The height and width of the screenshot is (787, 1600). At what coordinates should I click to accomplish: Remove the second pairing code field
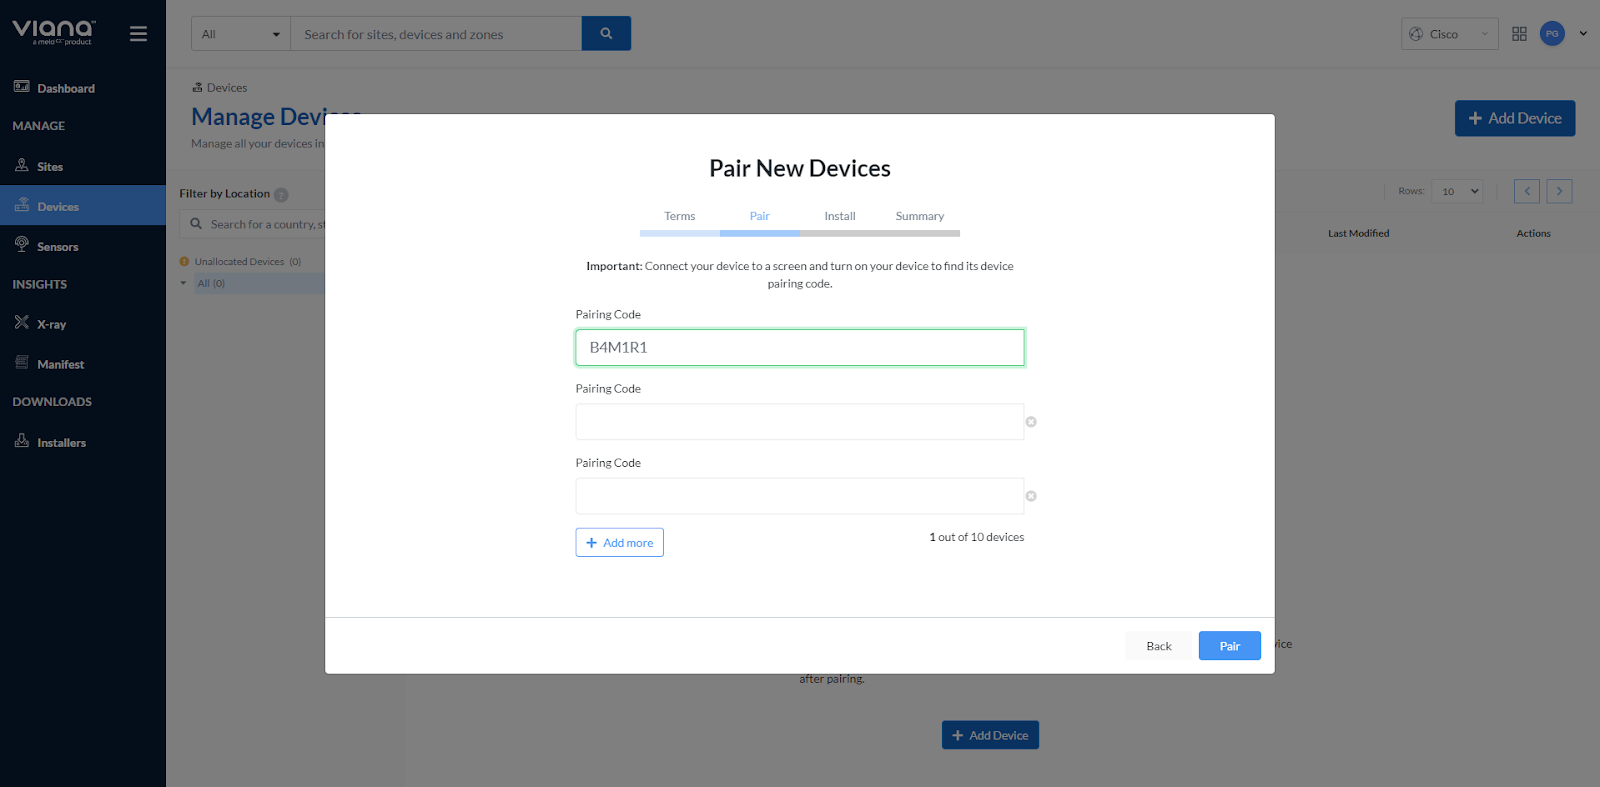point(1031,422)
